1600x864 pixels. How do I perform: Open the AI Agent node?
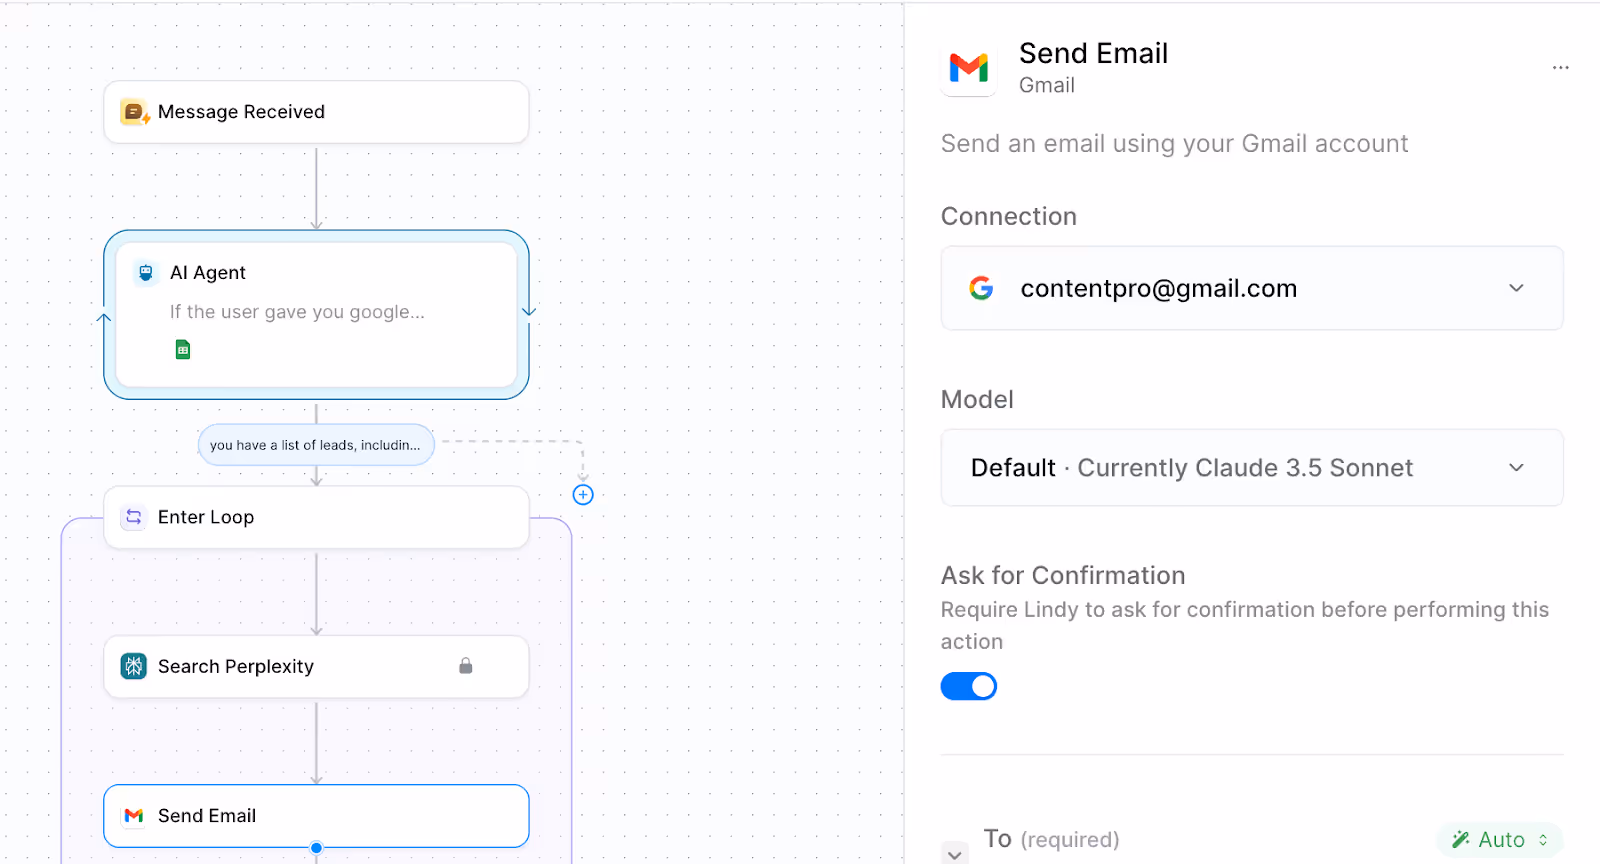tap(316, 314)
